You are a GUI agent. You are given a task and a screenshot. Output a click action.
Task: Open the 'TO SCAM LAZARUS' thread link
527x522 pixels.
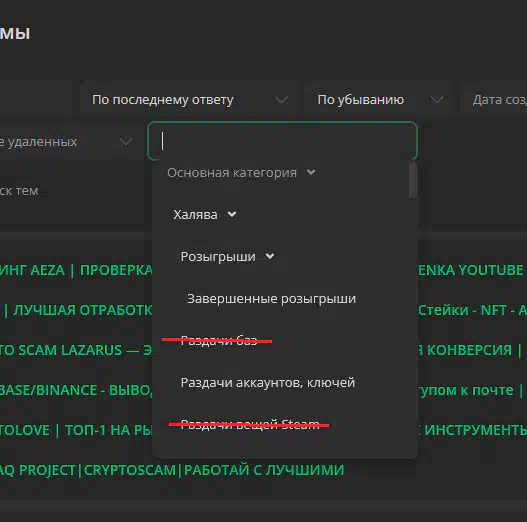(76, 350)
